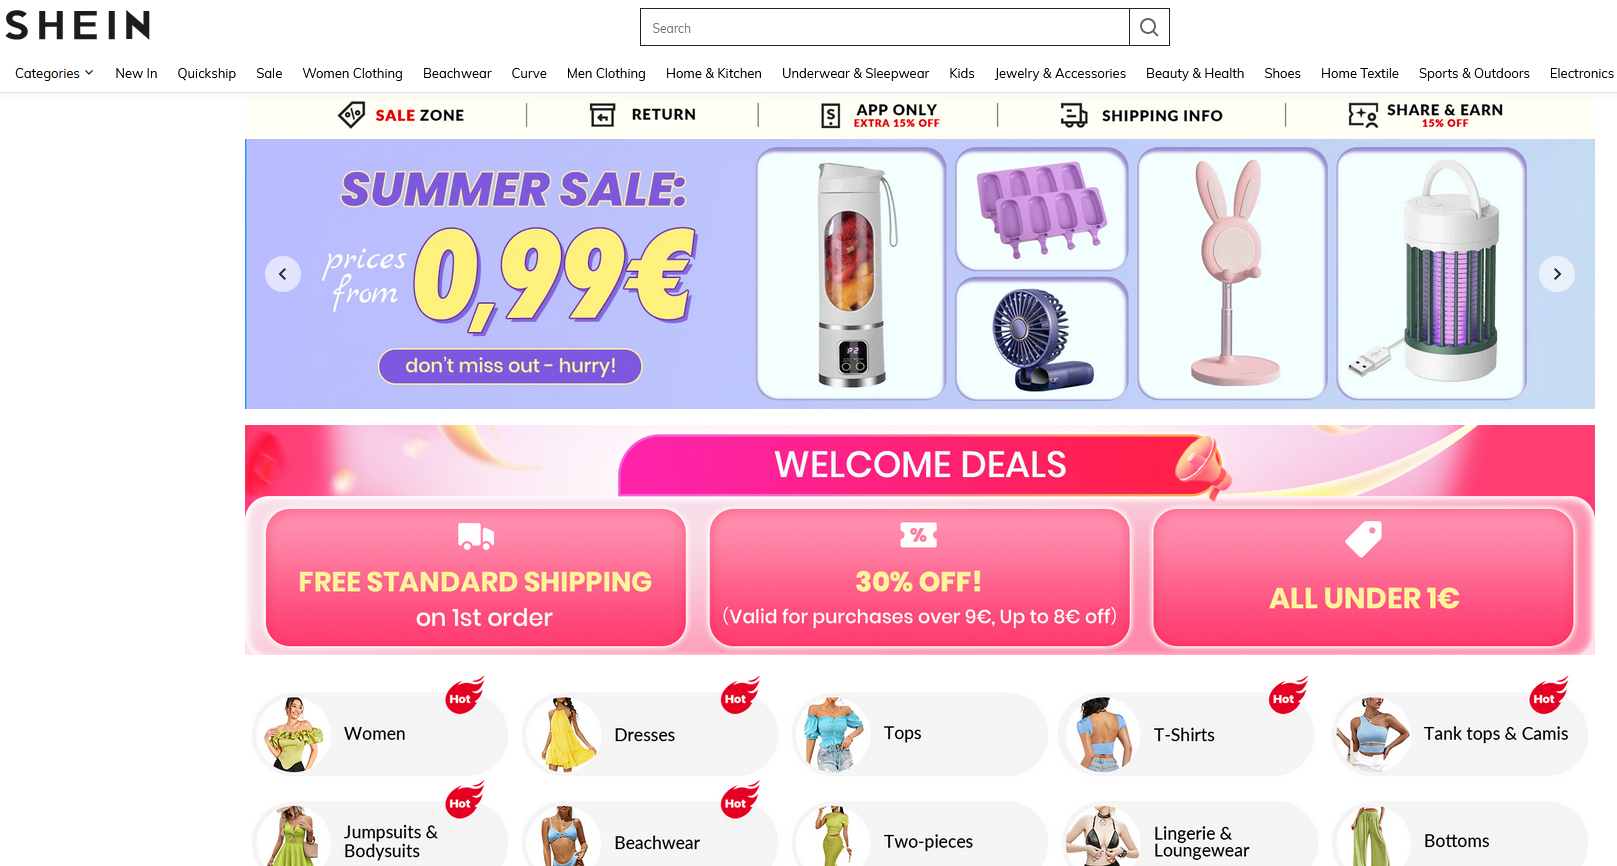Click the search magnifier icon
Viewport: 1617px width, 866px height.
pyautogui.click(x=1149, y=28)
